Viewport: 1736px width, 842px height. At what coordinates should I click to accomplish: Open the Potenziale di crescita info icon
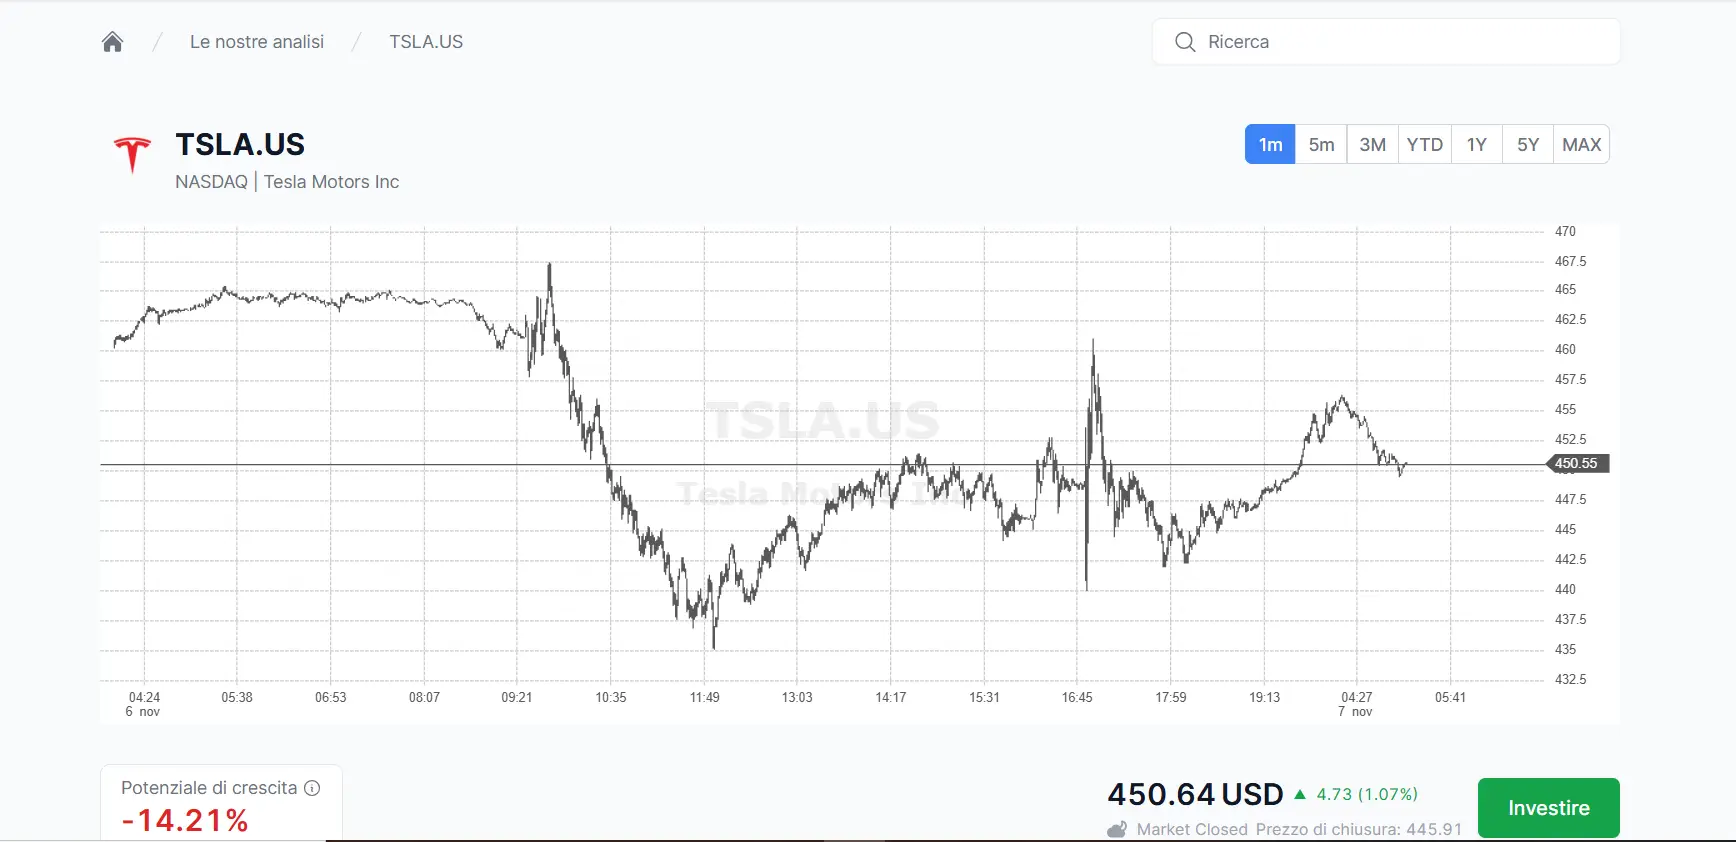312,788
